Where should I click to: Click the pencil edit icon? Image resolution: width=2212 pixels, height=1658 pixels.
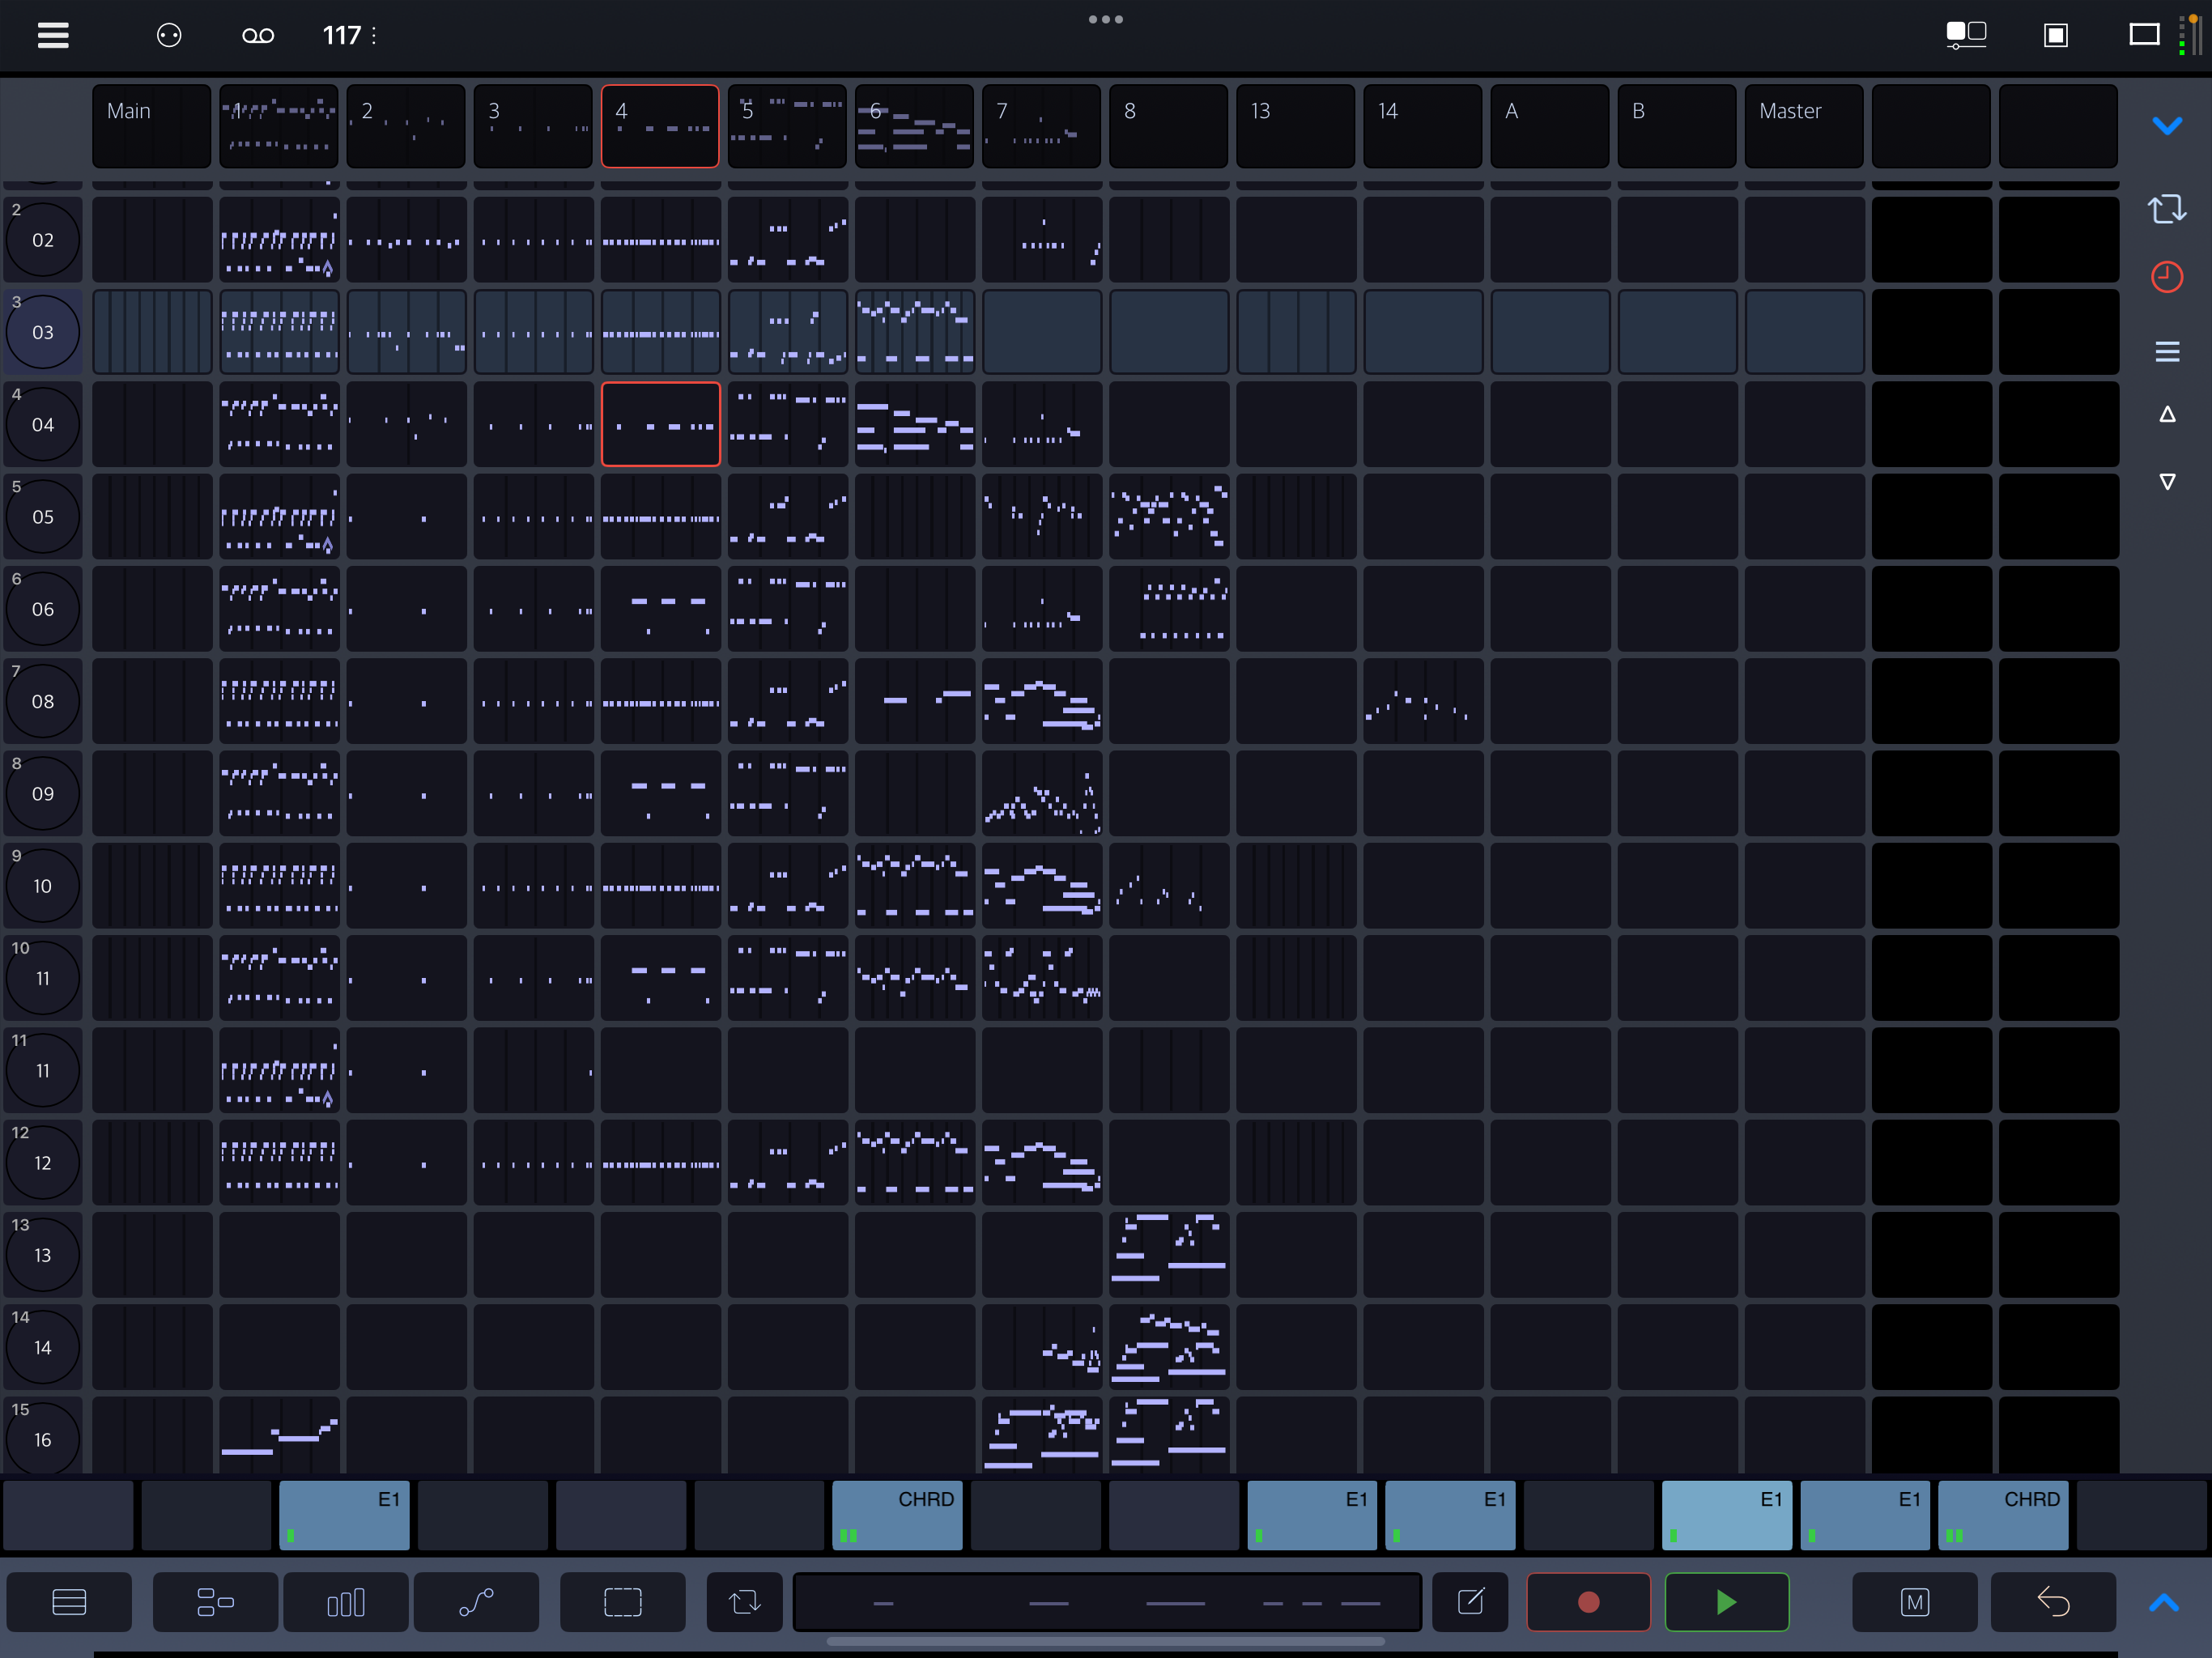(x=1470, y=1602)
